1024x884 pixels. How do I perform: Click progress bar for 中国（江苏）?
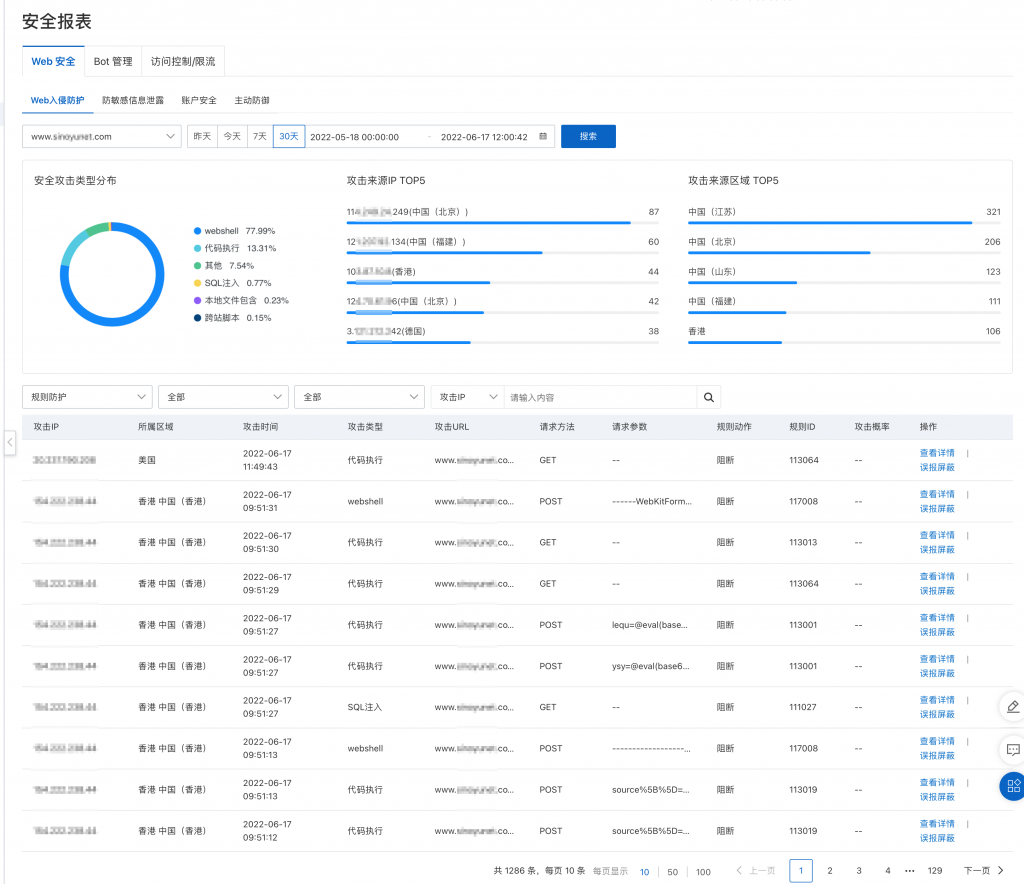[x=844, y=223]
